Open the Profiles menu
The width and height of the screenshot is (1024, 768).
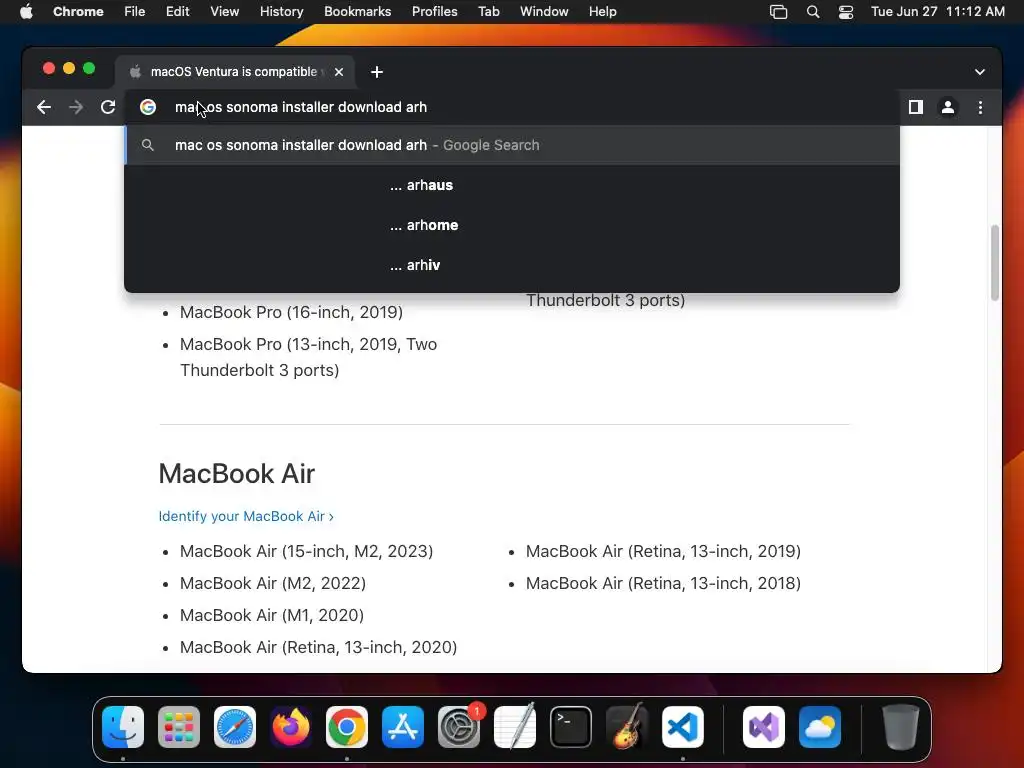coord(434,12)
